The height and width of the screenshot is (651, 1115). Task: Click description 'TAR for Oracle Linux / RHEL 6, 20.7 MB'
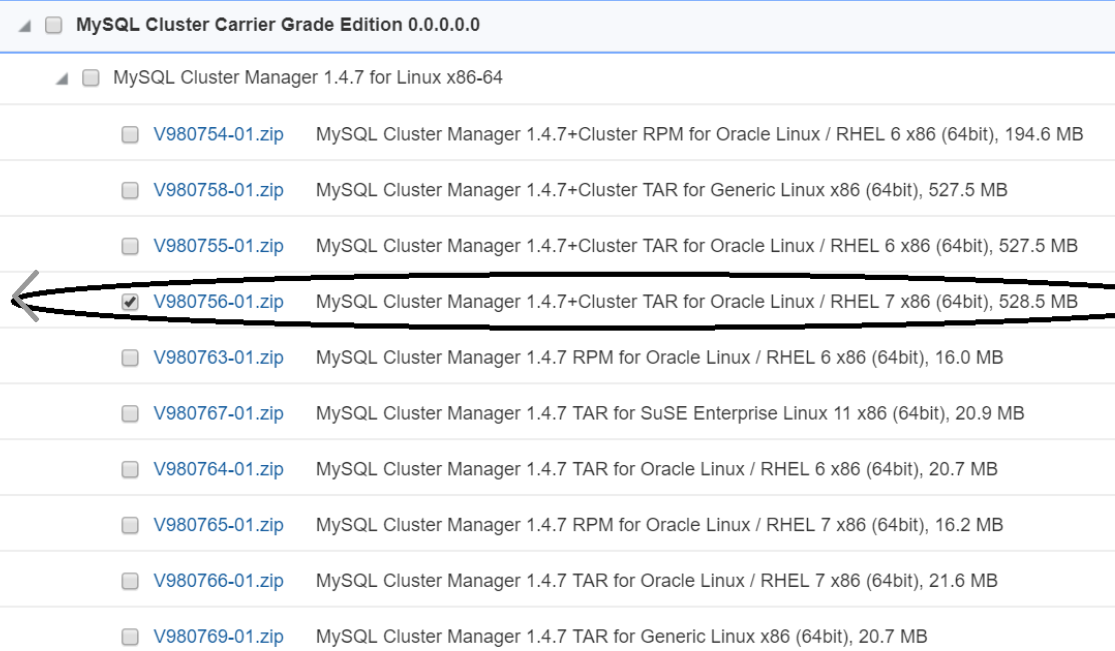pos(657,469)
